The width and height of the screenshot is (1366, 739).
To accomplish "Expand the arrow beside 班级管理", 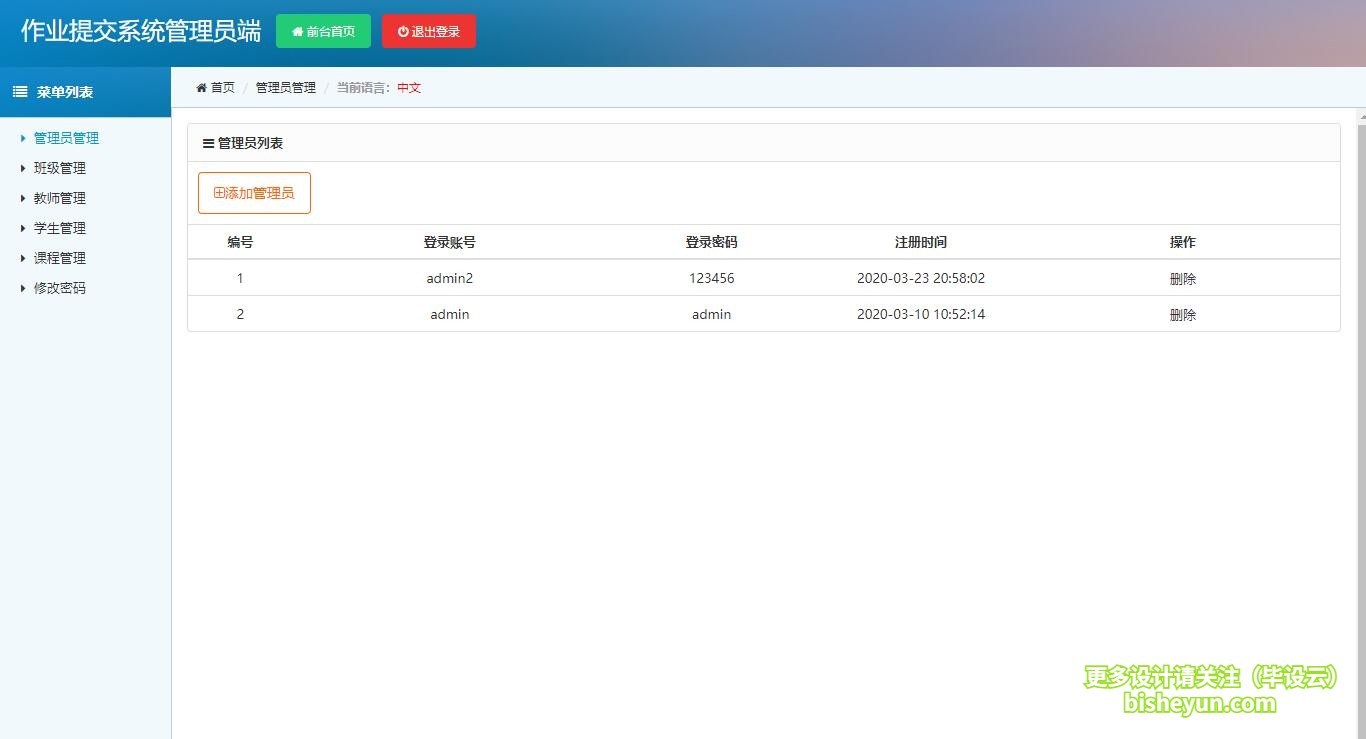I will click(x=23, y=168).
